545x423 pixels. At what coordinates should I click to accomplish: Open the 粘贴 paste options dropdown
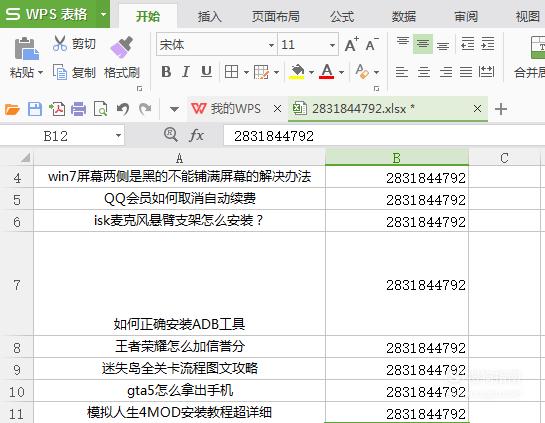41,73
